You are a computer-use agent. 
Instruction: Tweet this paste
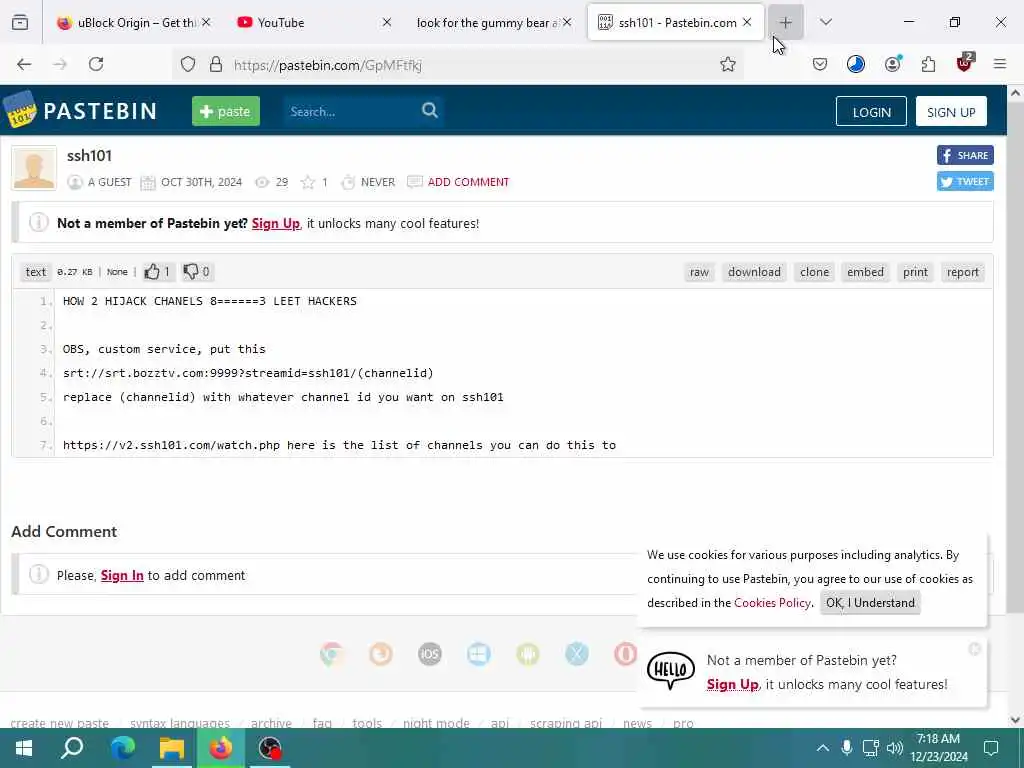pyautogui.click(x=965, y=182)
